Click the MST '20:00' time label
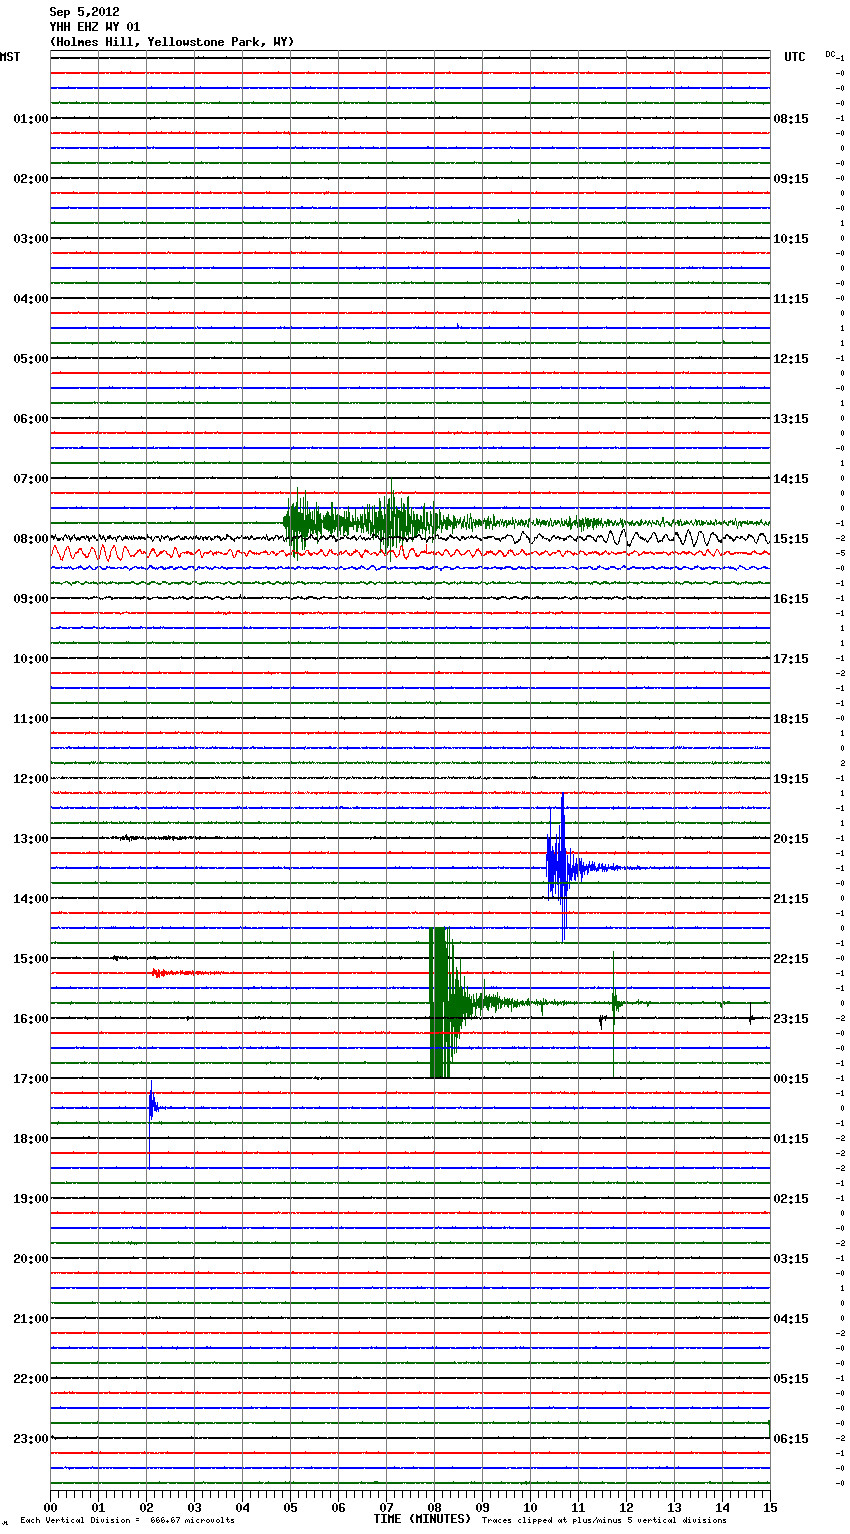The width and height of the screenshot is (850, 1534). click(31, 1259)
